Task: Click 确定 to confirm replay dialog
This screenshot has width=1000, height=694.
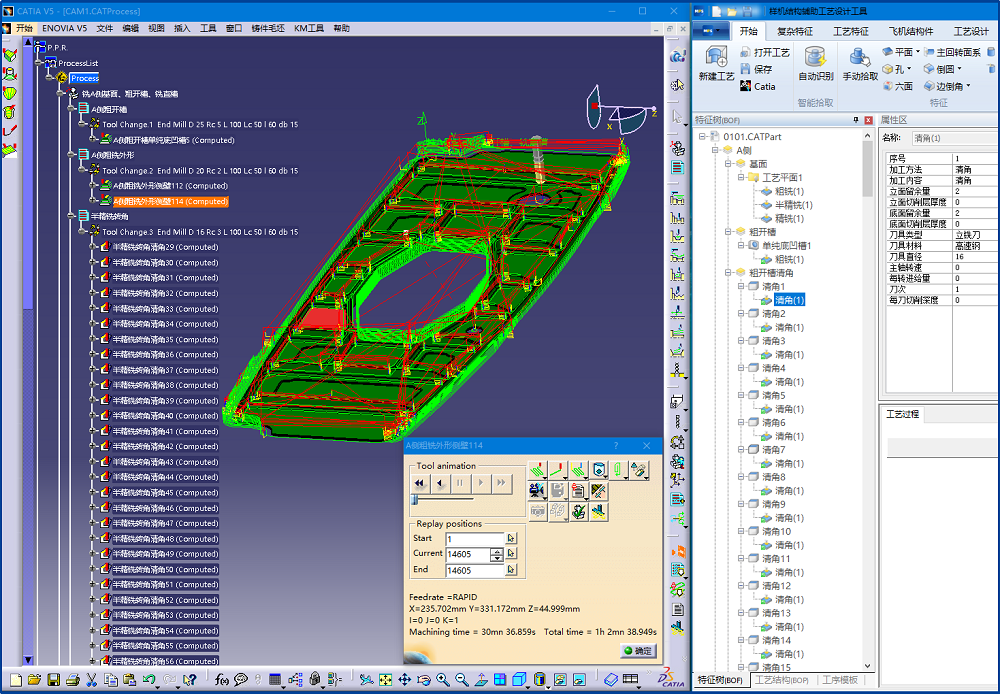Action: 638,651
